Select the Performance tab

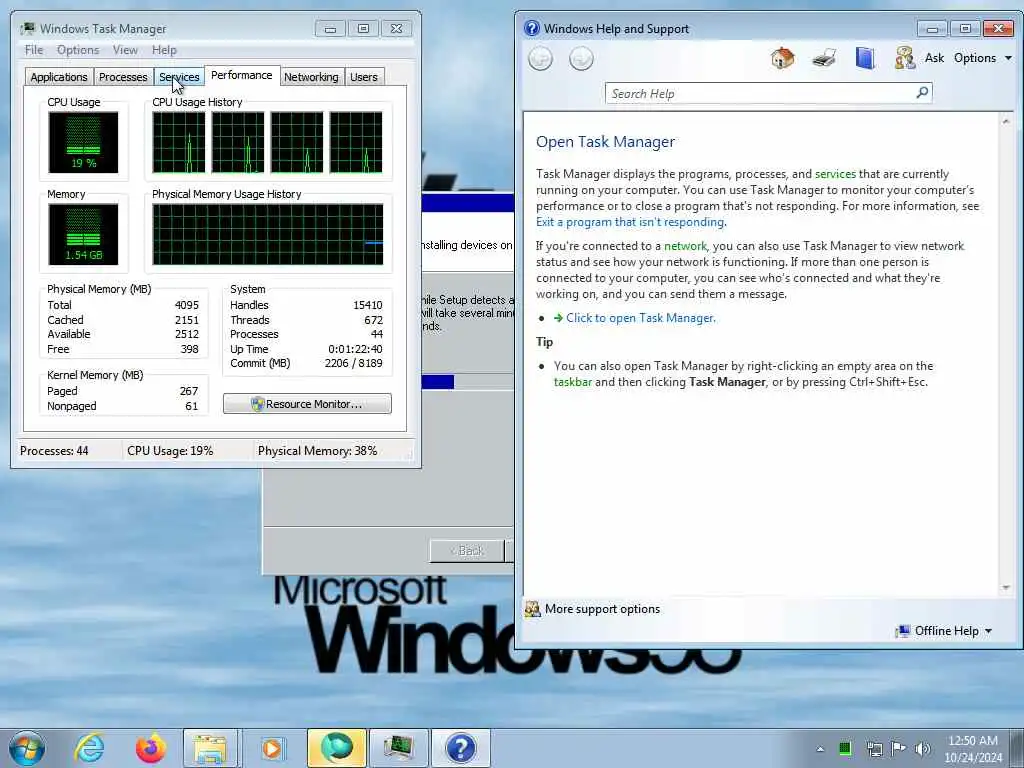[242, 75]
